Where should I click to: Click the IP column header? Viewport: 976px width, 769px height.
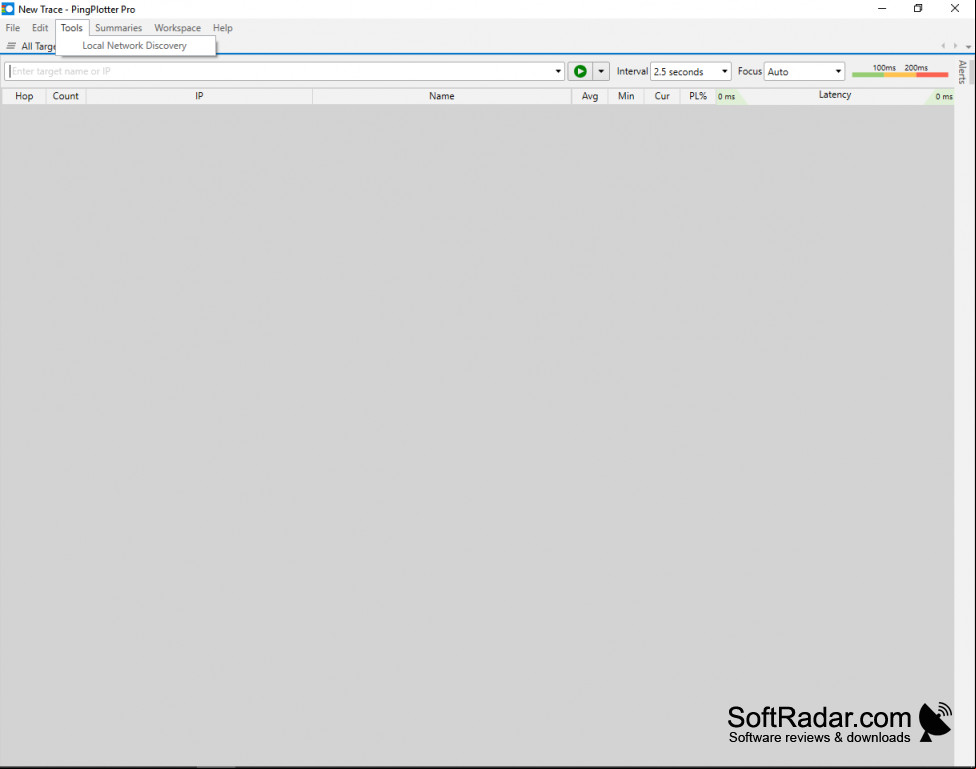pos(199,96)
